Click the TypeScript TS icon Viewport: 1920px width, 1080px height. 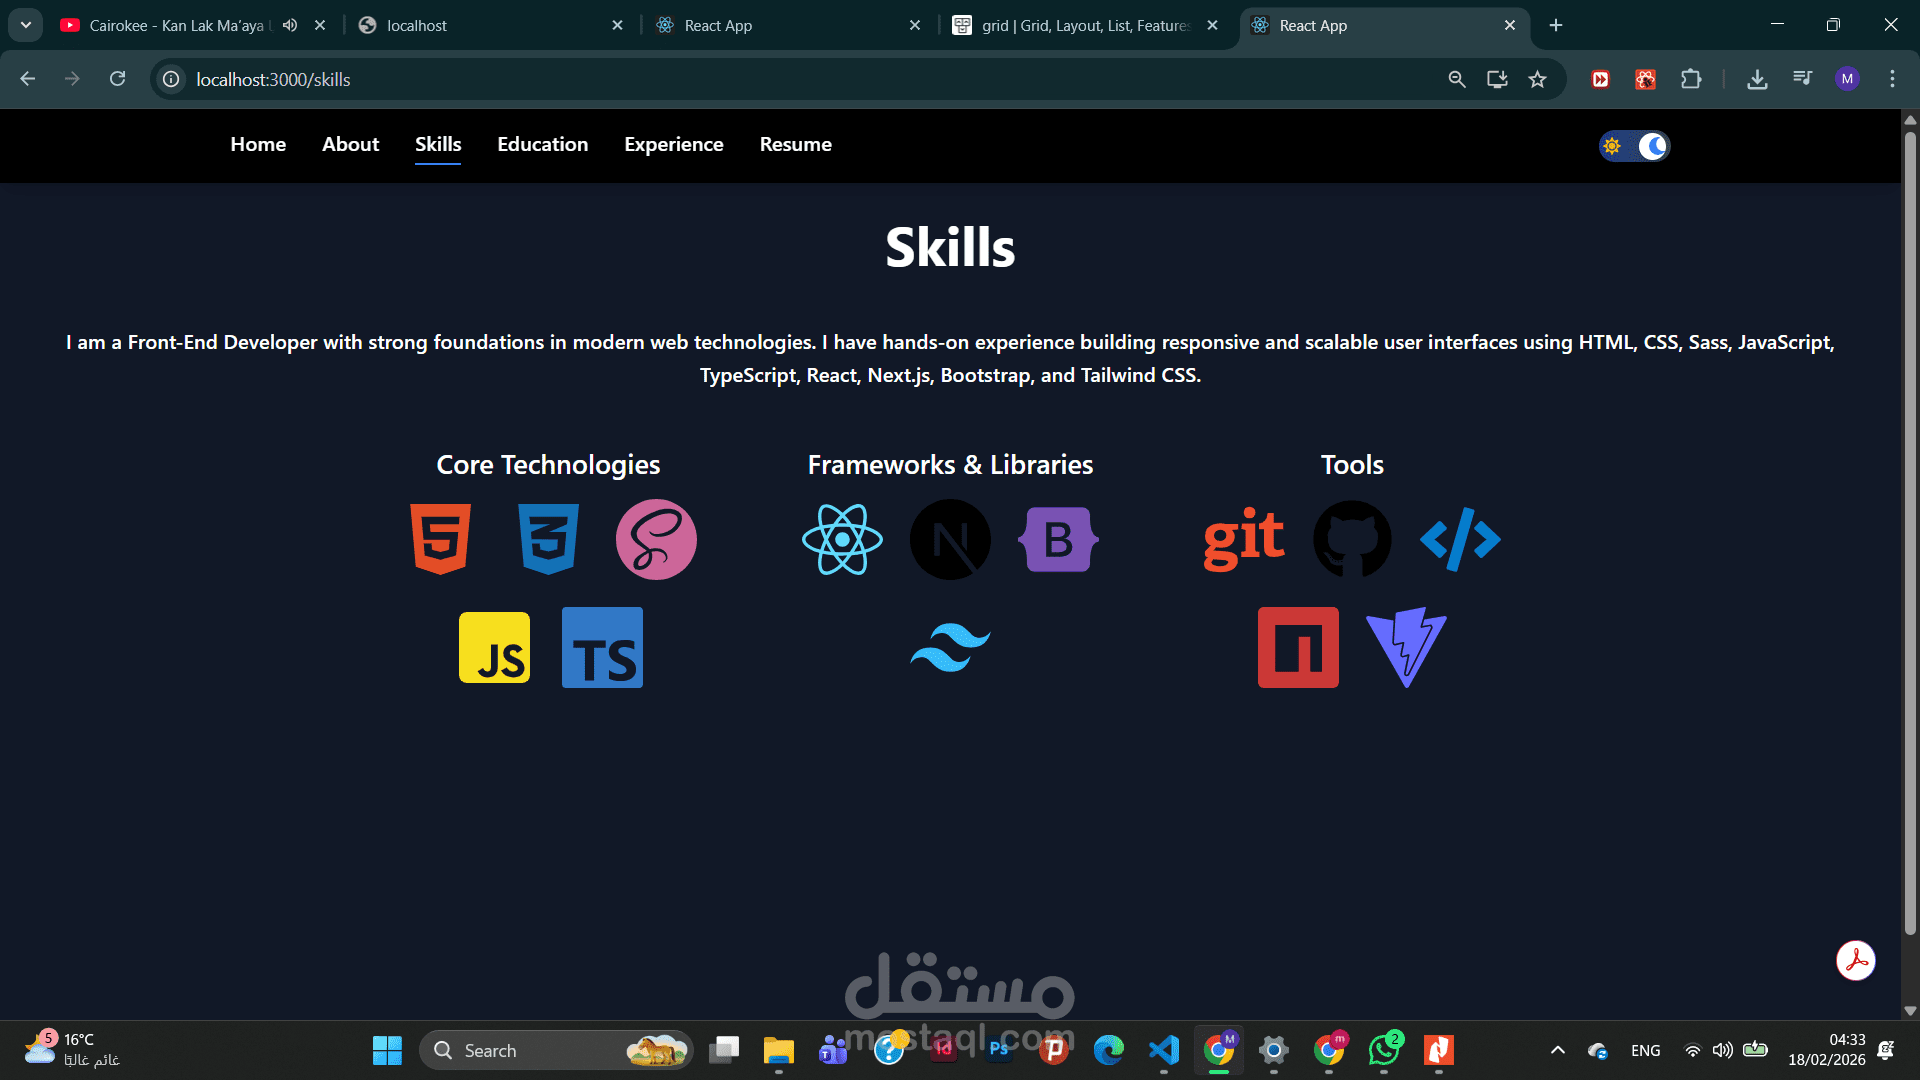(x=602, y=647)
